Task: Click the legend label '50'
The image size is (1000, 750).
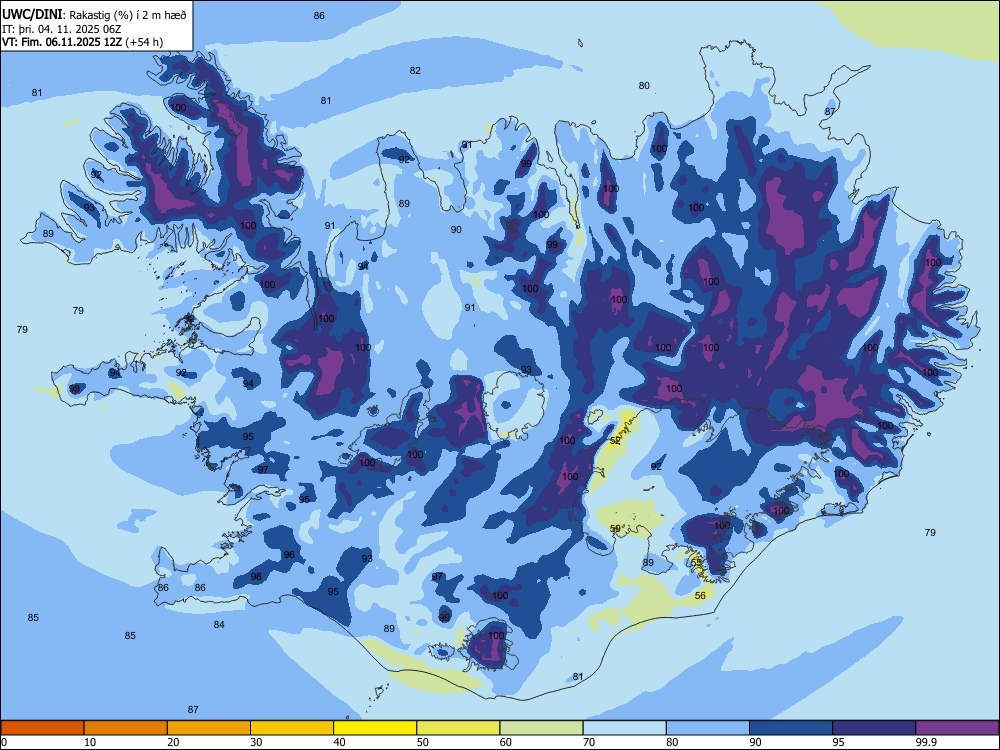Action: (x=423, y=742)
